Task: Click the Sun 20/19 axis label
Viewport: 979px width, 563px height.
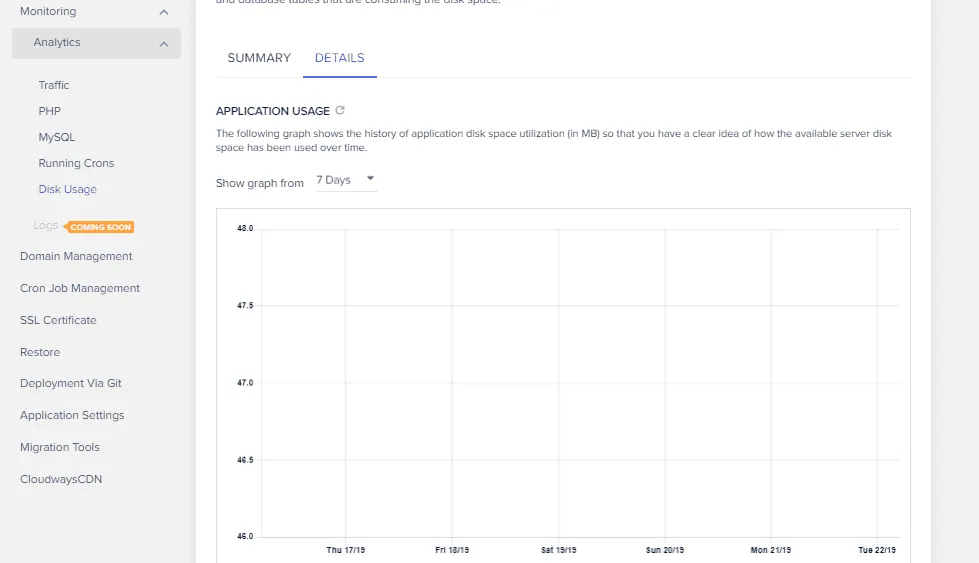Action: click(x=665, y=550)
